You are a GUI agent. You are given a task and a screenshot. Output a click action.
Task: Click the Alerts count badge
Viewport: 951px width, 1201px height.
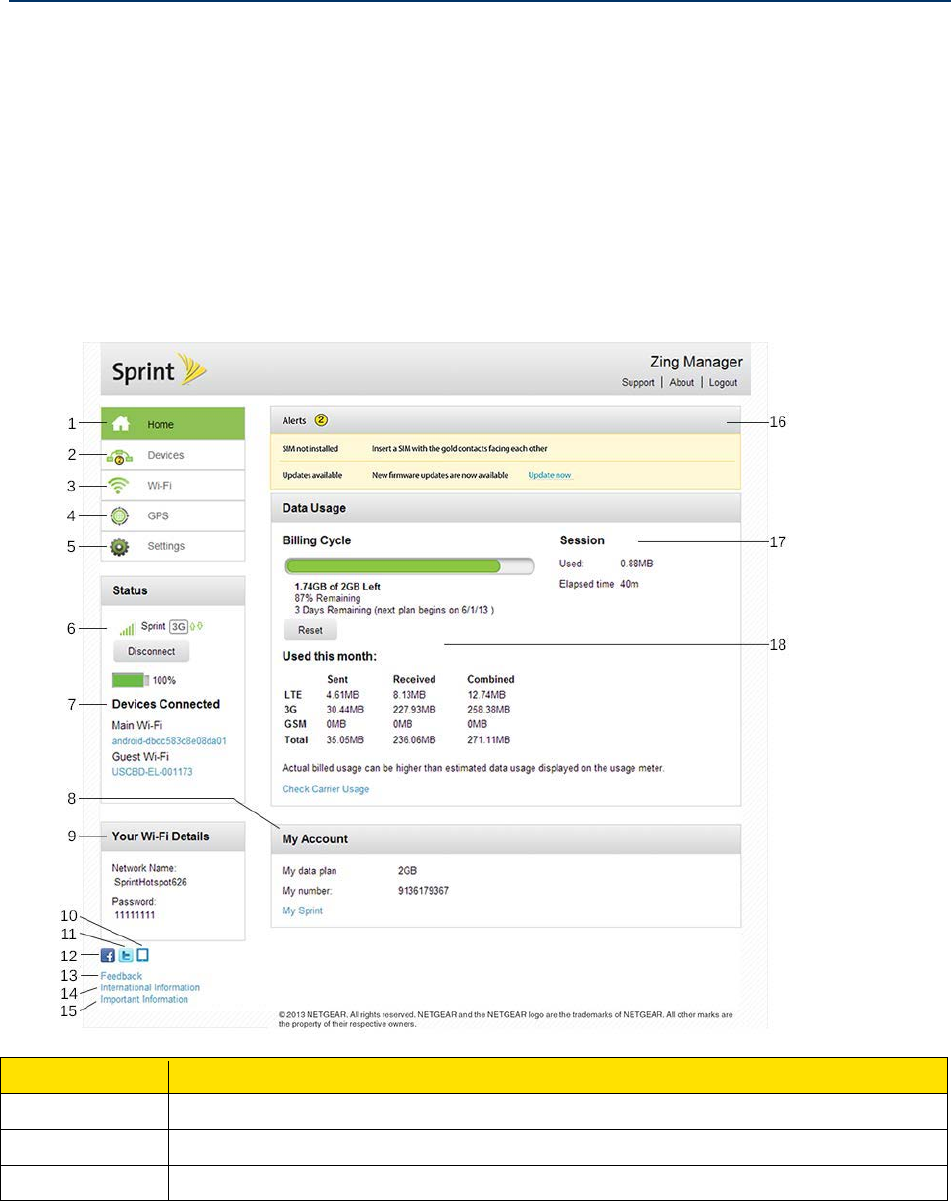tap(322, 421)
